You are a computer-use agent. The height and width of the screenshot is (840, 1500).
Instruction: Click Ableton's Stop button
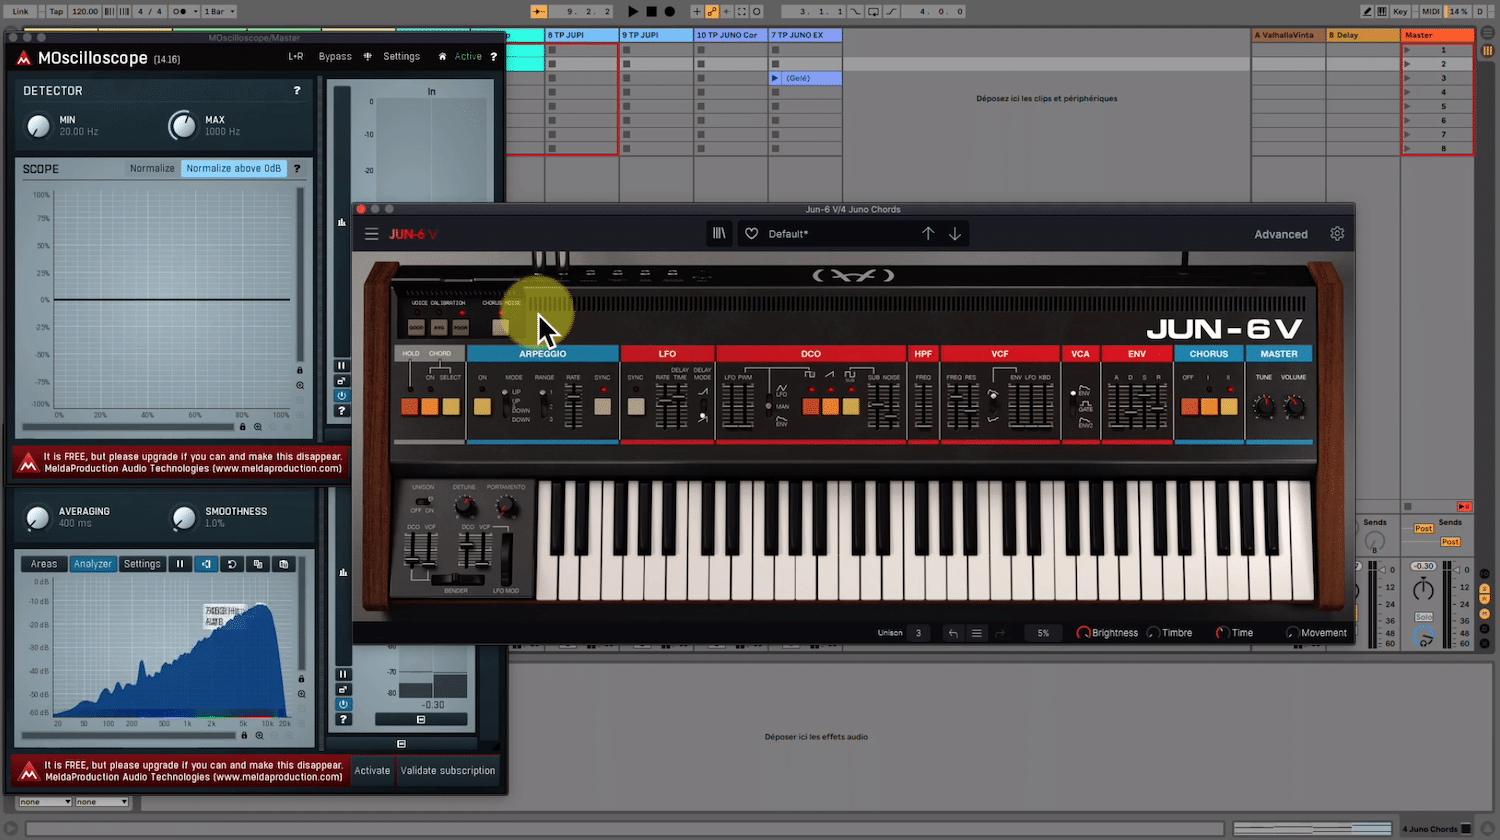(x=651, y=12)
